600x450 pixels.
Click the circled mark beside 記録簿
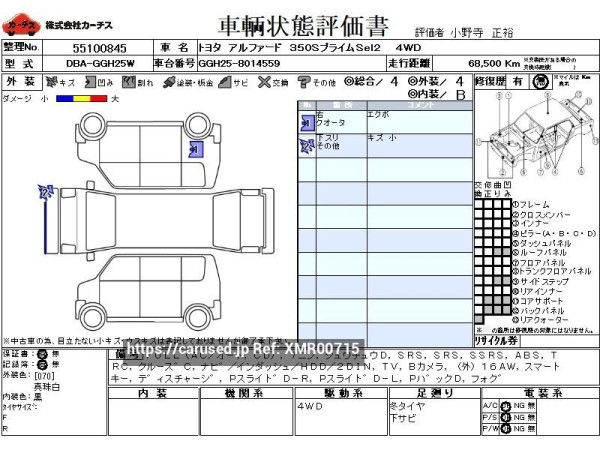tap(42, 364)
